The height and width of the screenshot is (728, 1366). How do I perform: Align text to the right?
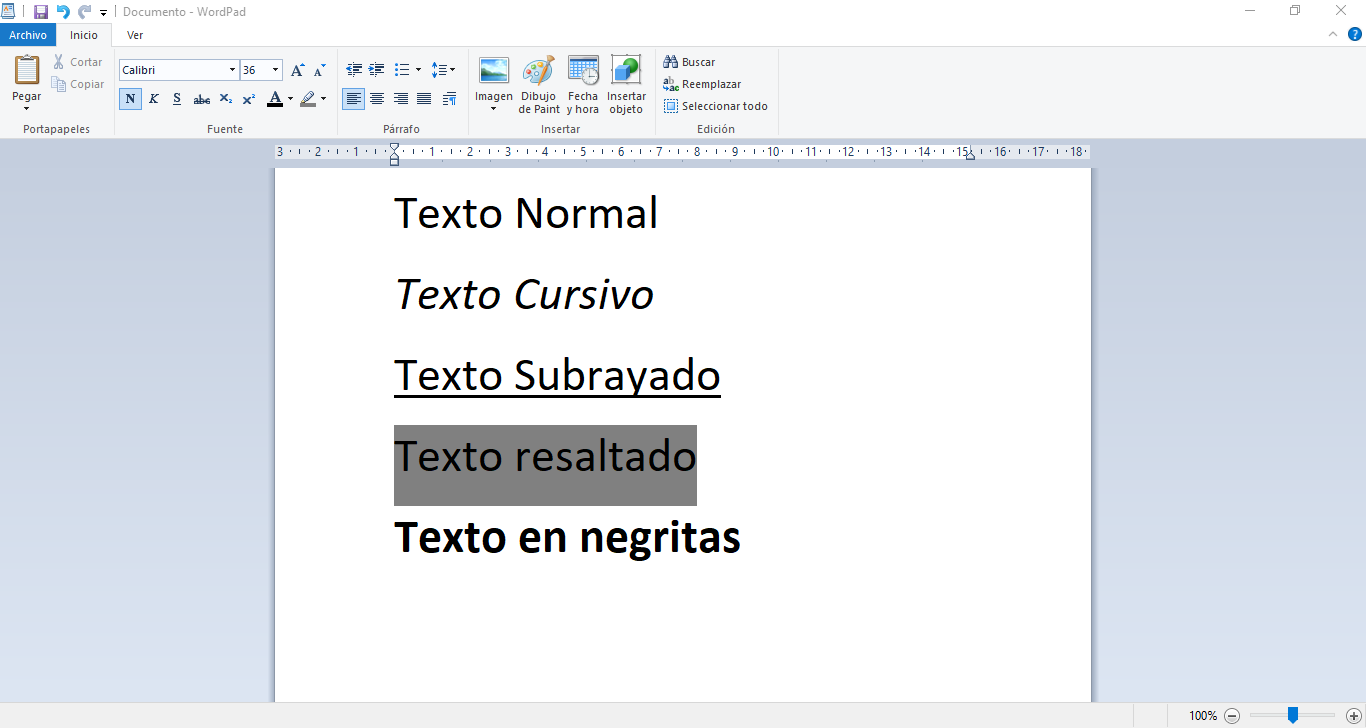coord(400,99)
